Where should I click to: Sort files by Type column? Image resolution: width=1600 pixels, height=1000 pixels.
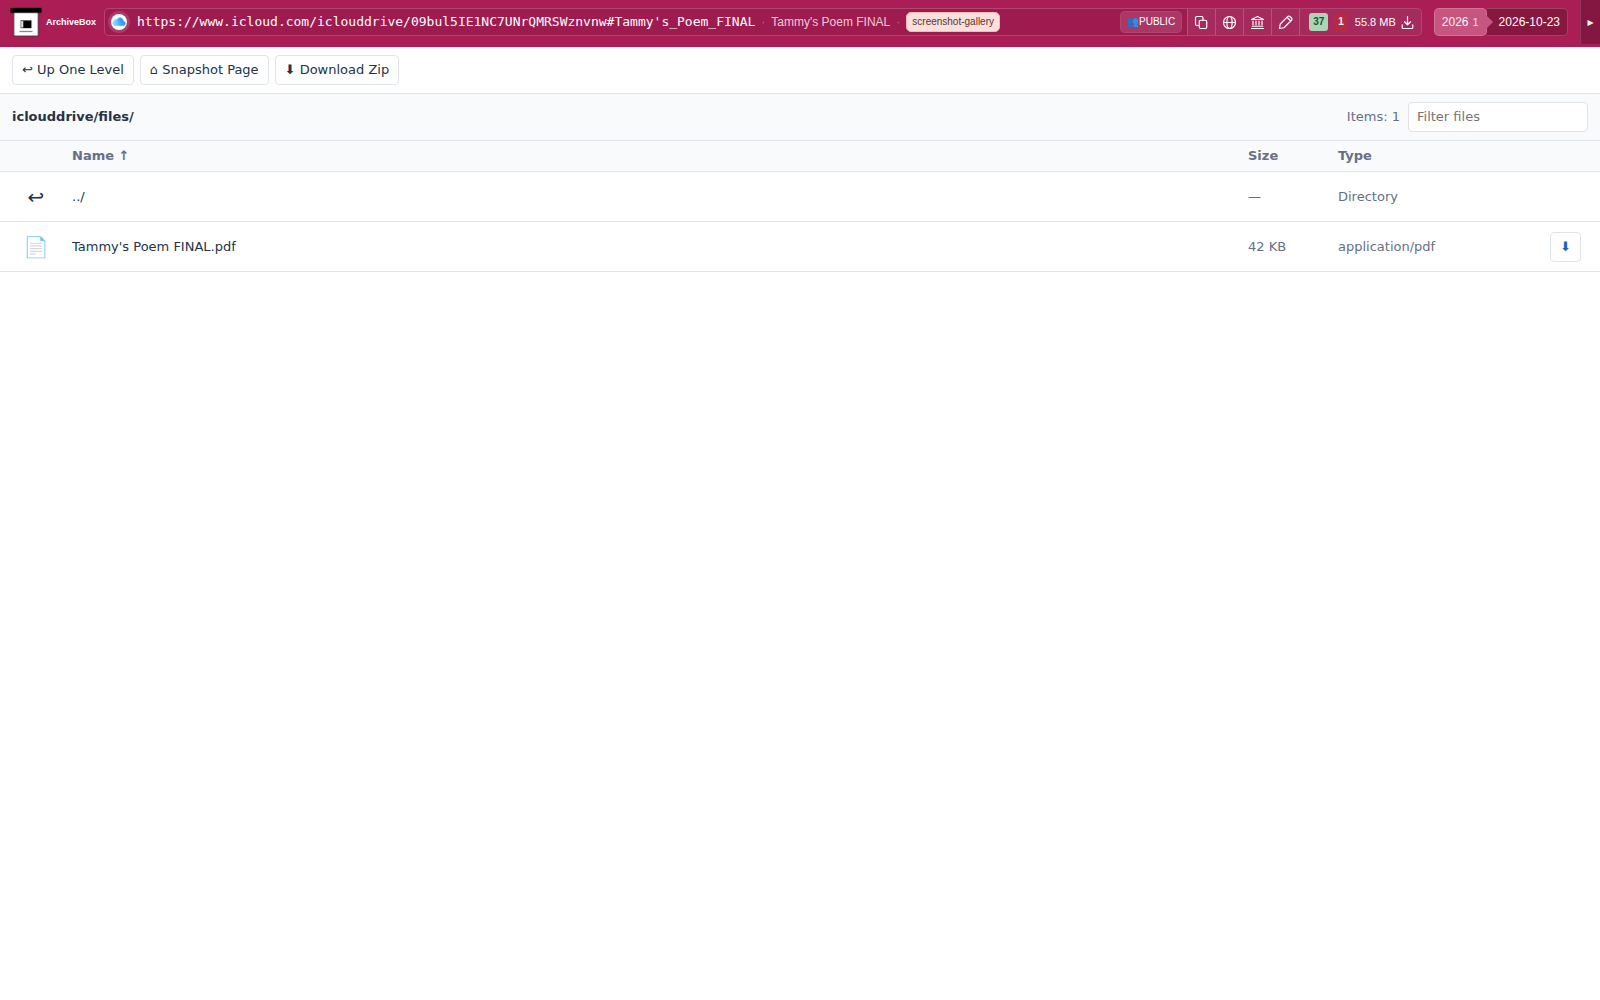click(1355, 156)
